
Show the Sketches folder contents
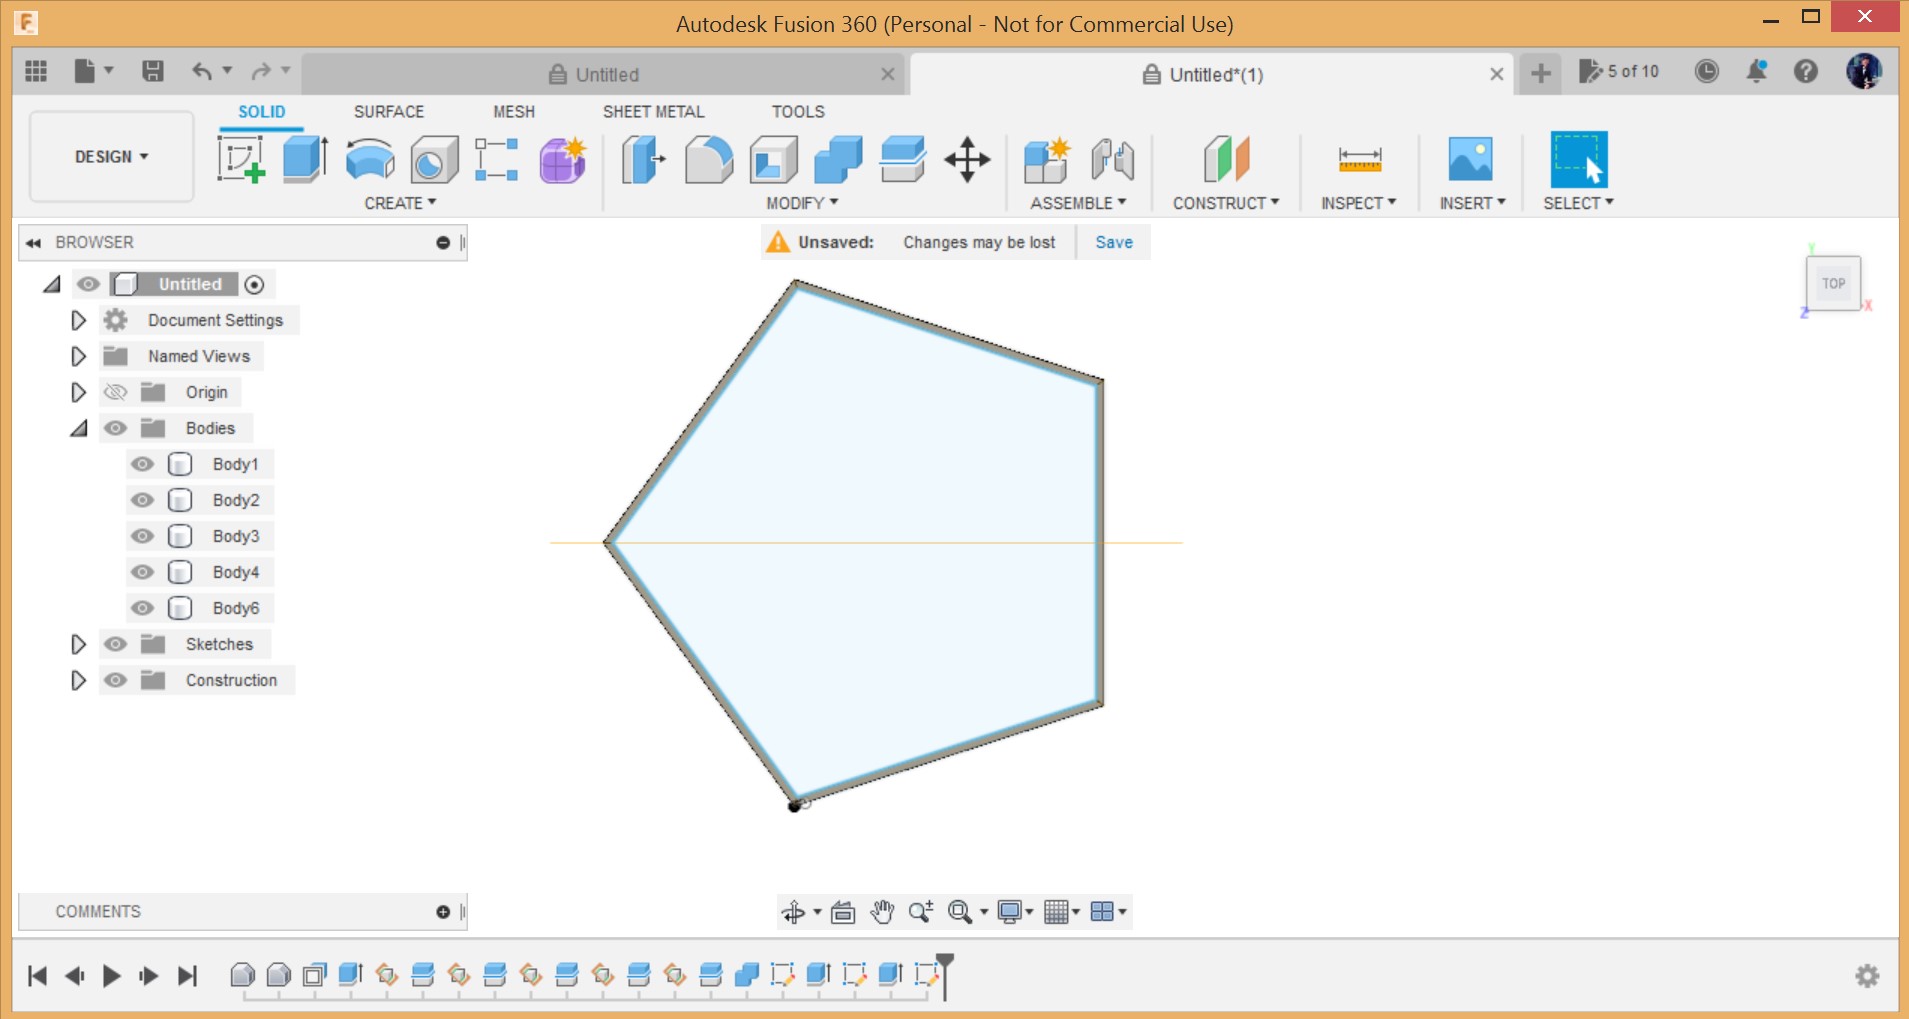pyautogui.click(x=79, y=644)
